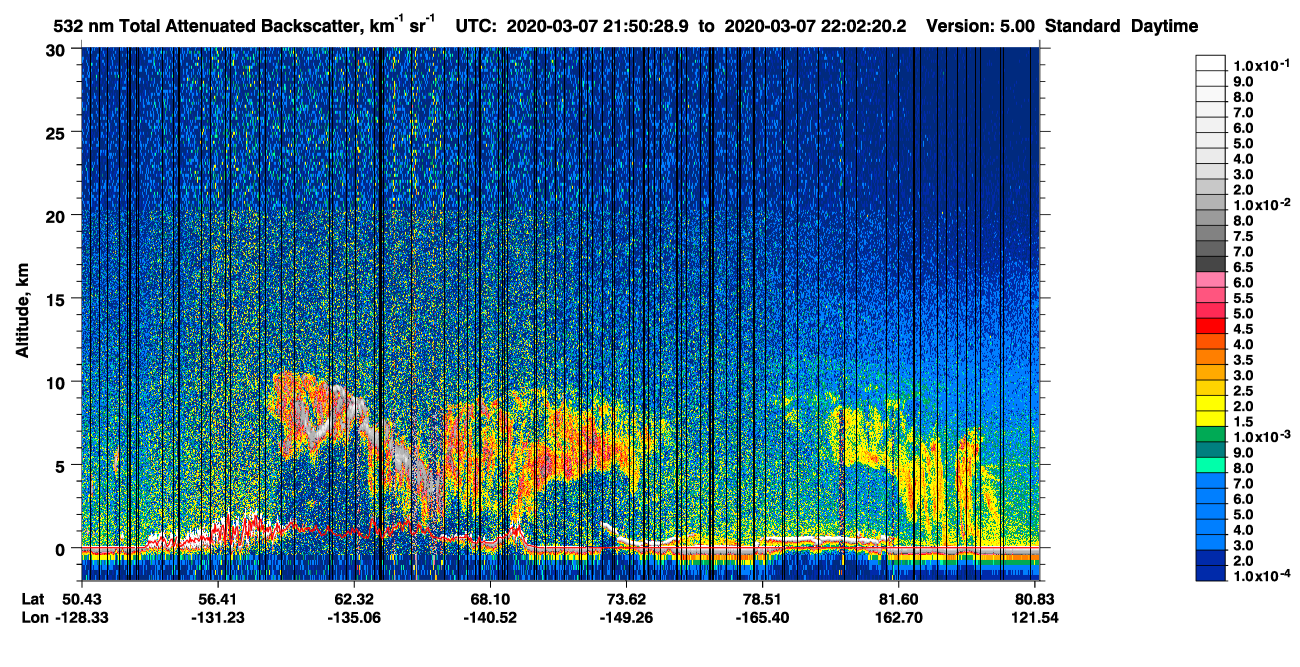Select the end time '2020-03-07 22:02:20.2'
This screenshot has height=667, width=1300.
[x=815, y=27]
